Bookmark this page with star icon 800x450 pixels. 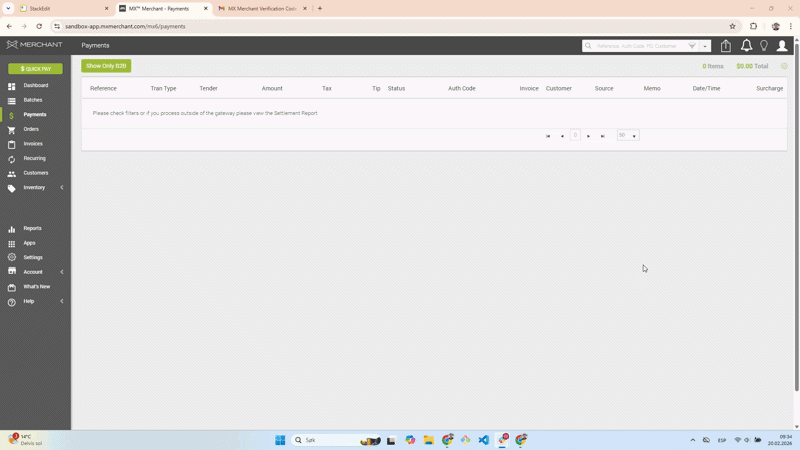[x=732, y=27]
